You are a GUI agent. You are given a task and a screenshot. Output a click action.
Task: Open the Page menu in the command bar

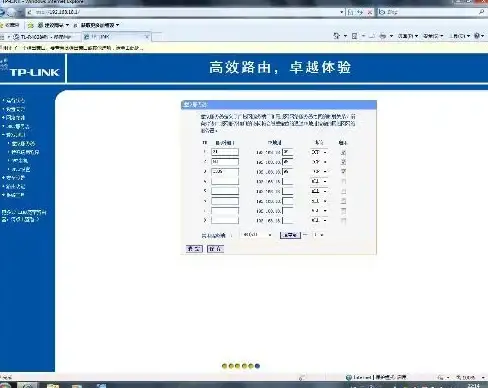[x=408, y=36]
